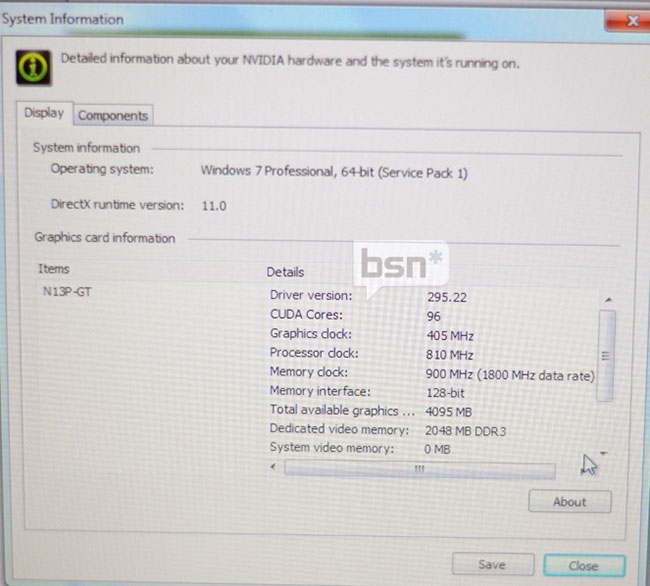Click the Save button

[x=492, y=564]
